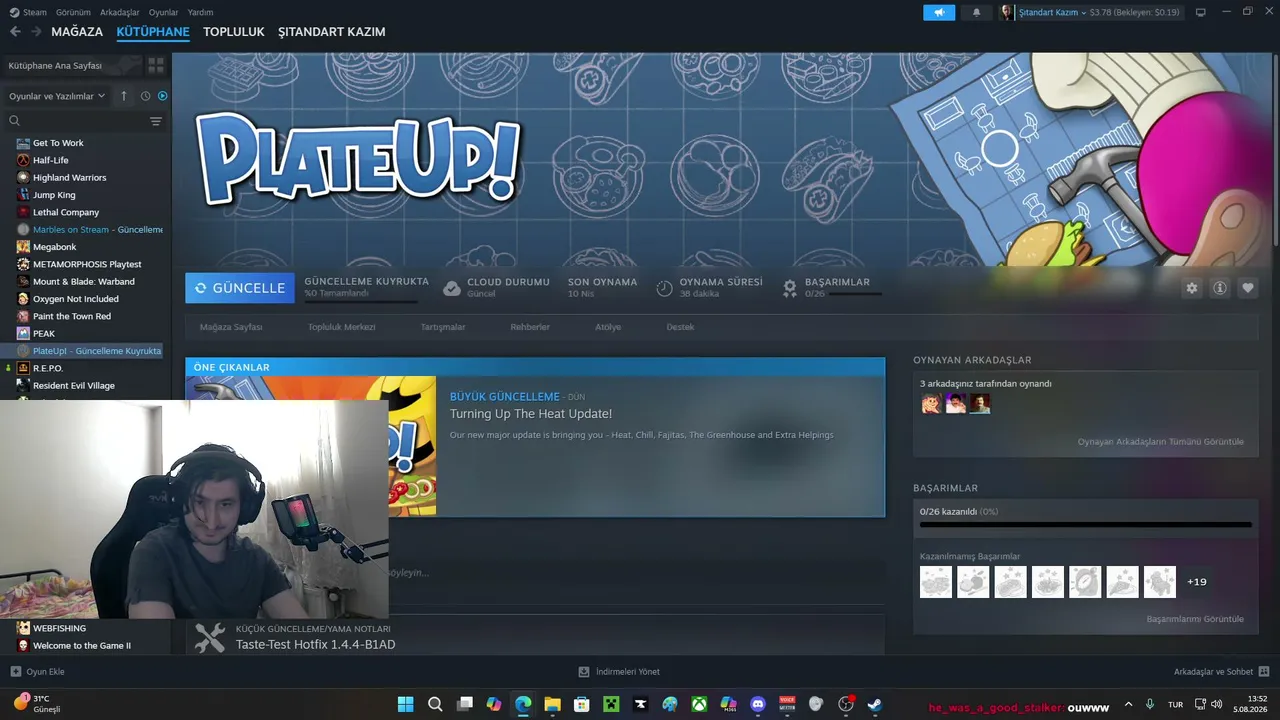Open Destek link
Viewport: 1280px width, 720px height.
(x=680, y=327)
